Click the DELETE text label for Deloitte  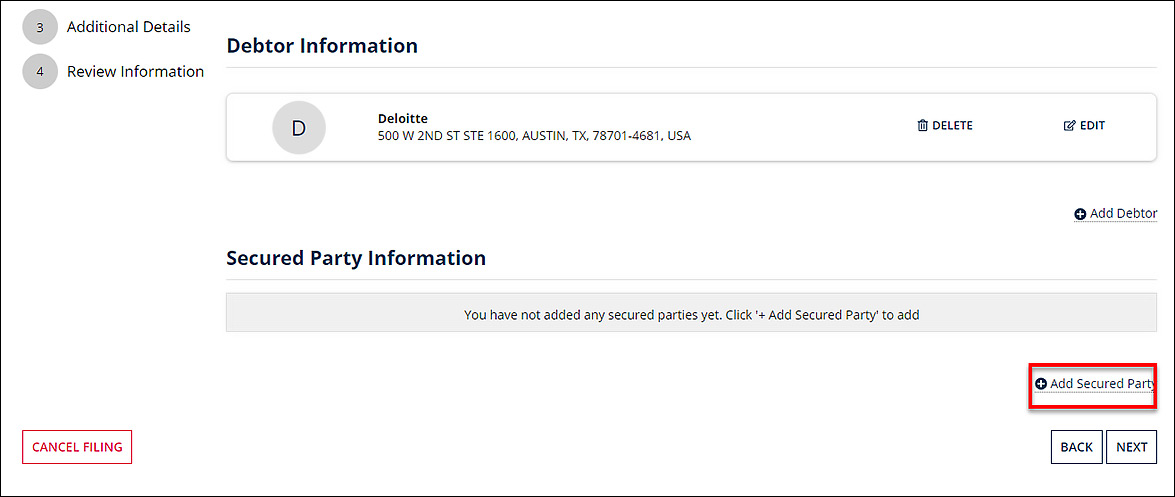click(x=952, y=126)
